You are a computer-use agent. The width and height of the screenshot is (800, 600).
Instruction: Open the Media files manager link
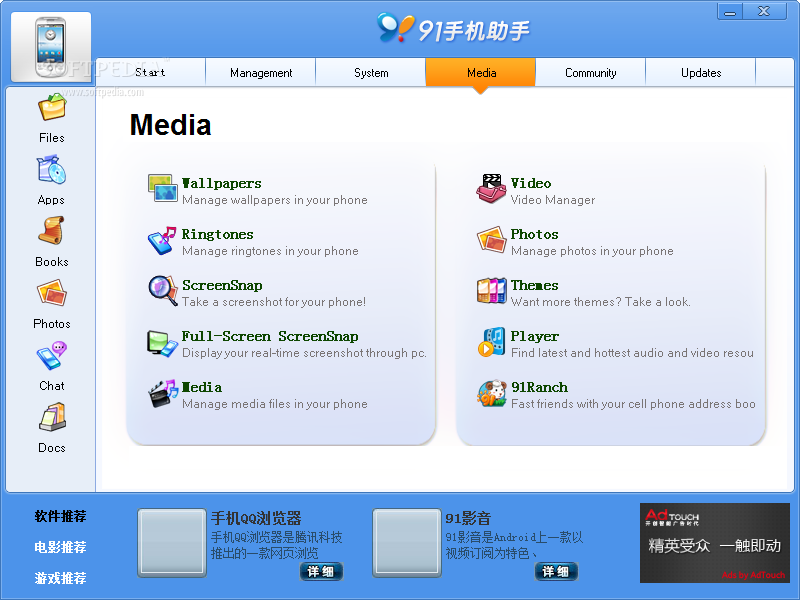(x=202, y=387)
